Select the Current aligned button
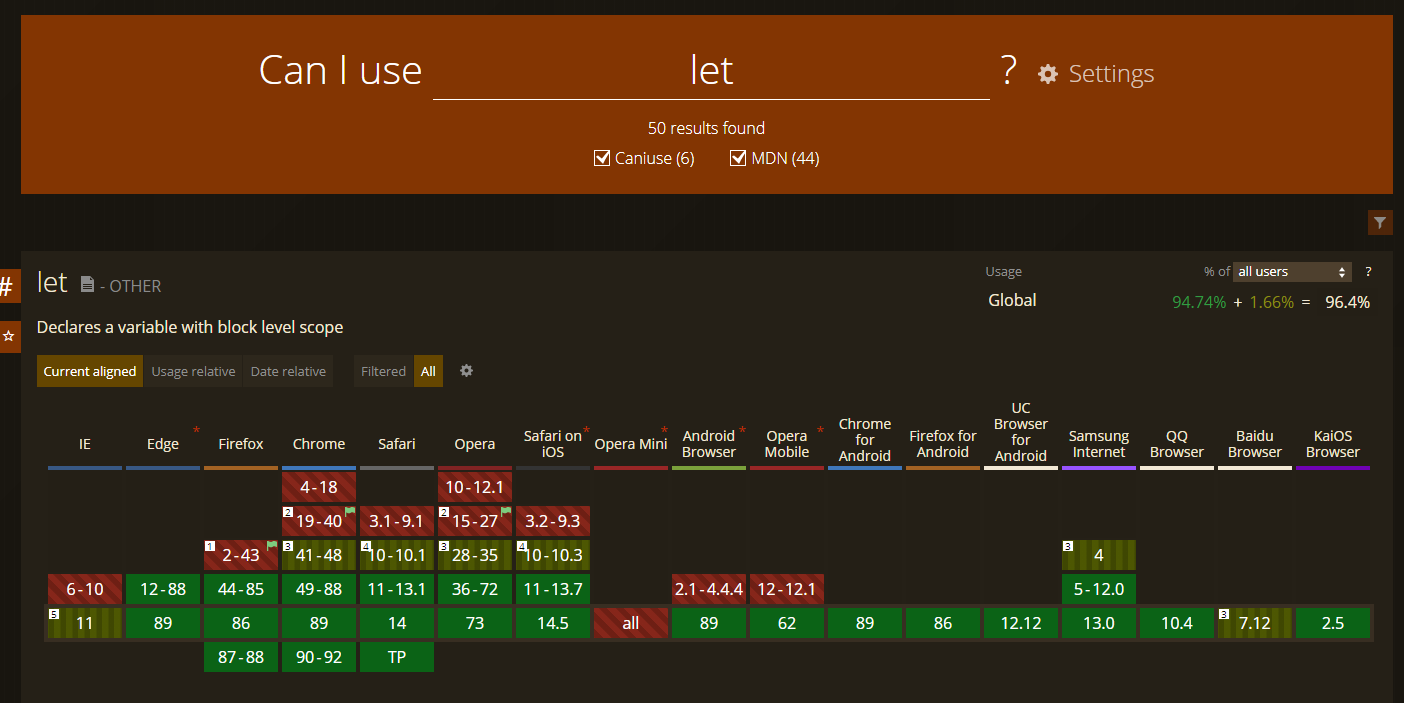This screenshot has width=1404, height=703. pyautogui.click(x=90, y=371)
